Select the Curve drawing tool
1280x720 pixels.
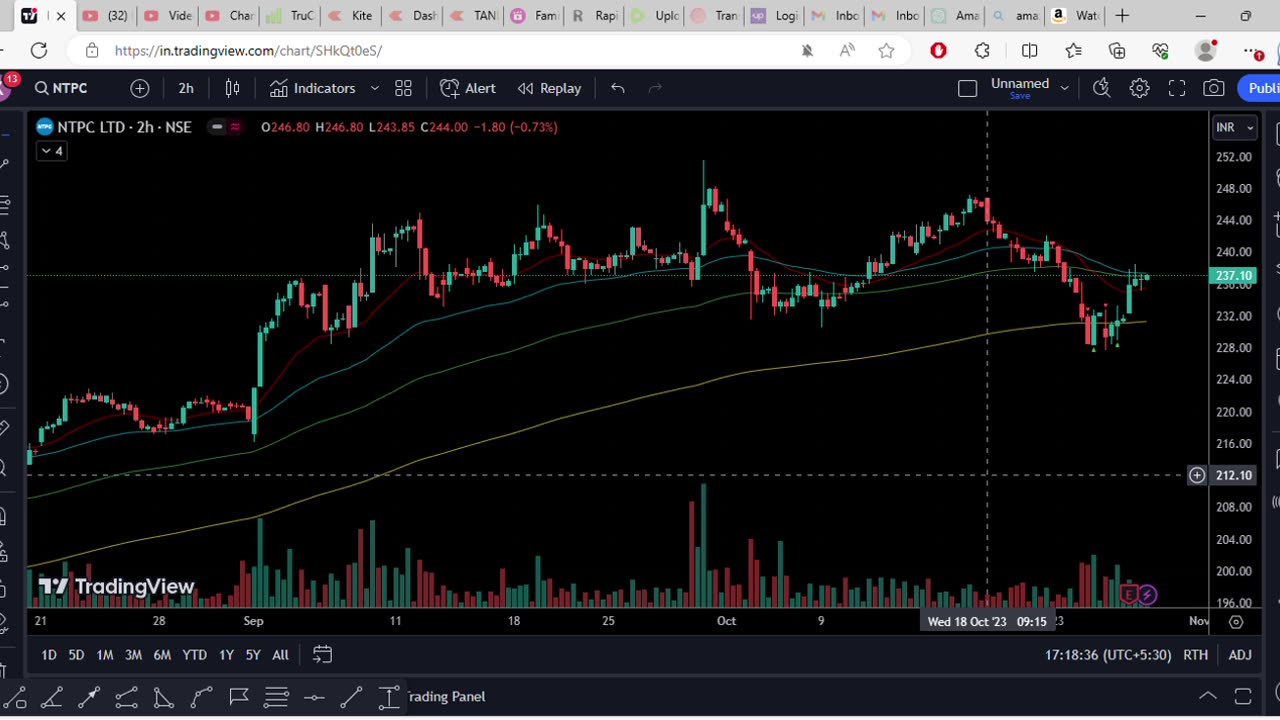(201, 697)
